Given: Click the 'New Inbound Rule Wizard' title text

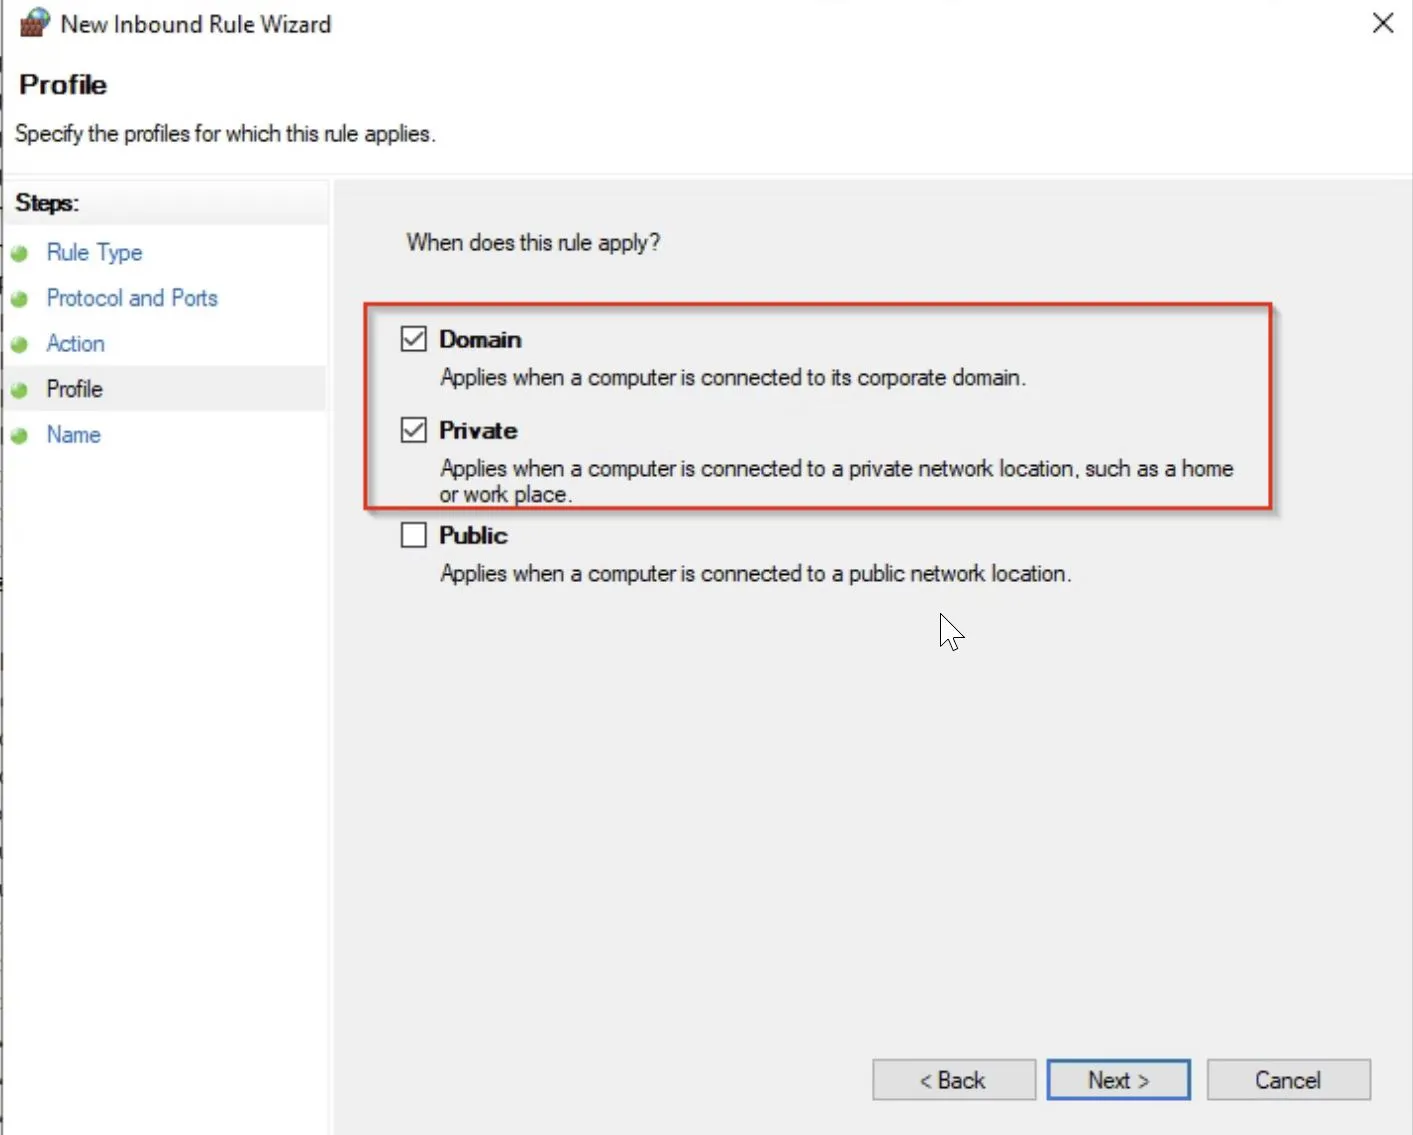Looking at the screenshot, I should tap(196, 24).
